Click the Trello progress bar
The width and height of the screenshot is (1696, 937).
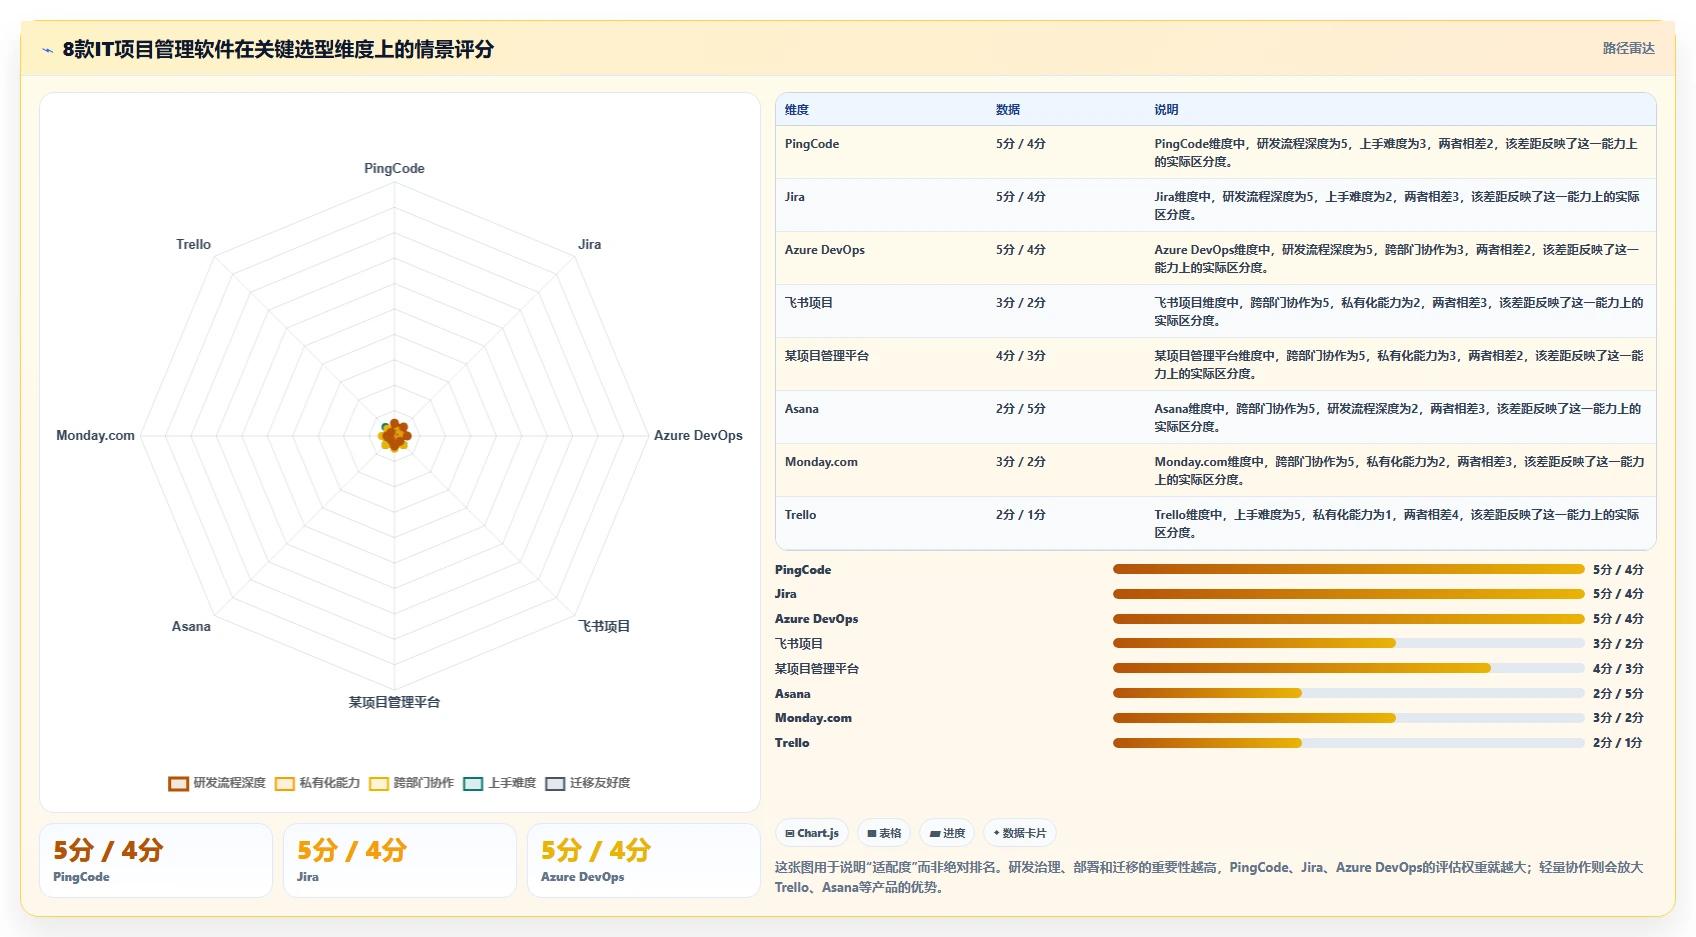(1349, 743)
